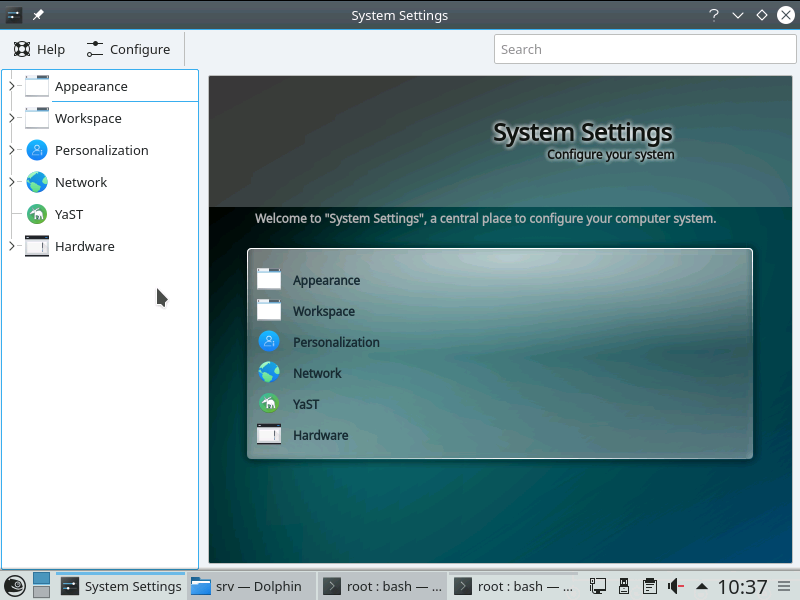800x600 pixels.
Task: Click the Personalization icon in the welcome panel
Action: (269, 341)
